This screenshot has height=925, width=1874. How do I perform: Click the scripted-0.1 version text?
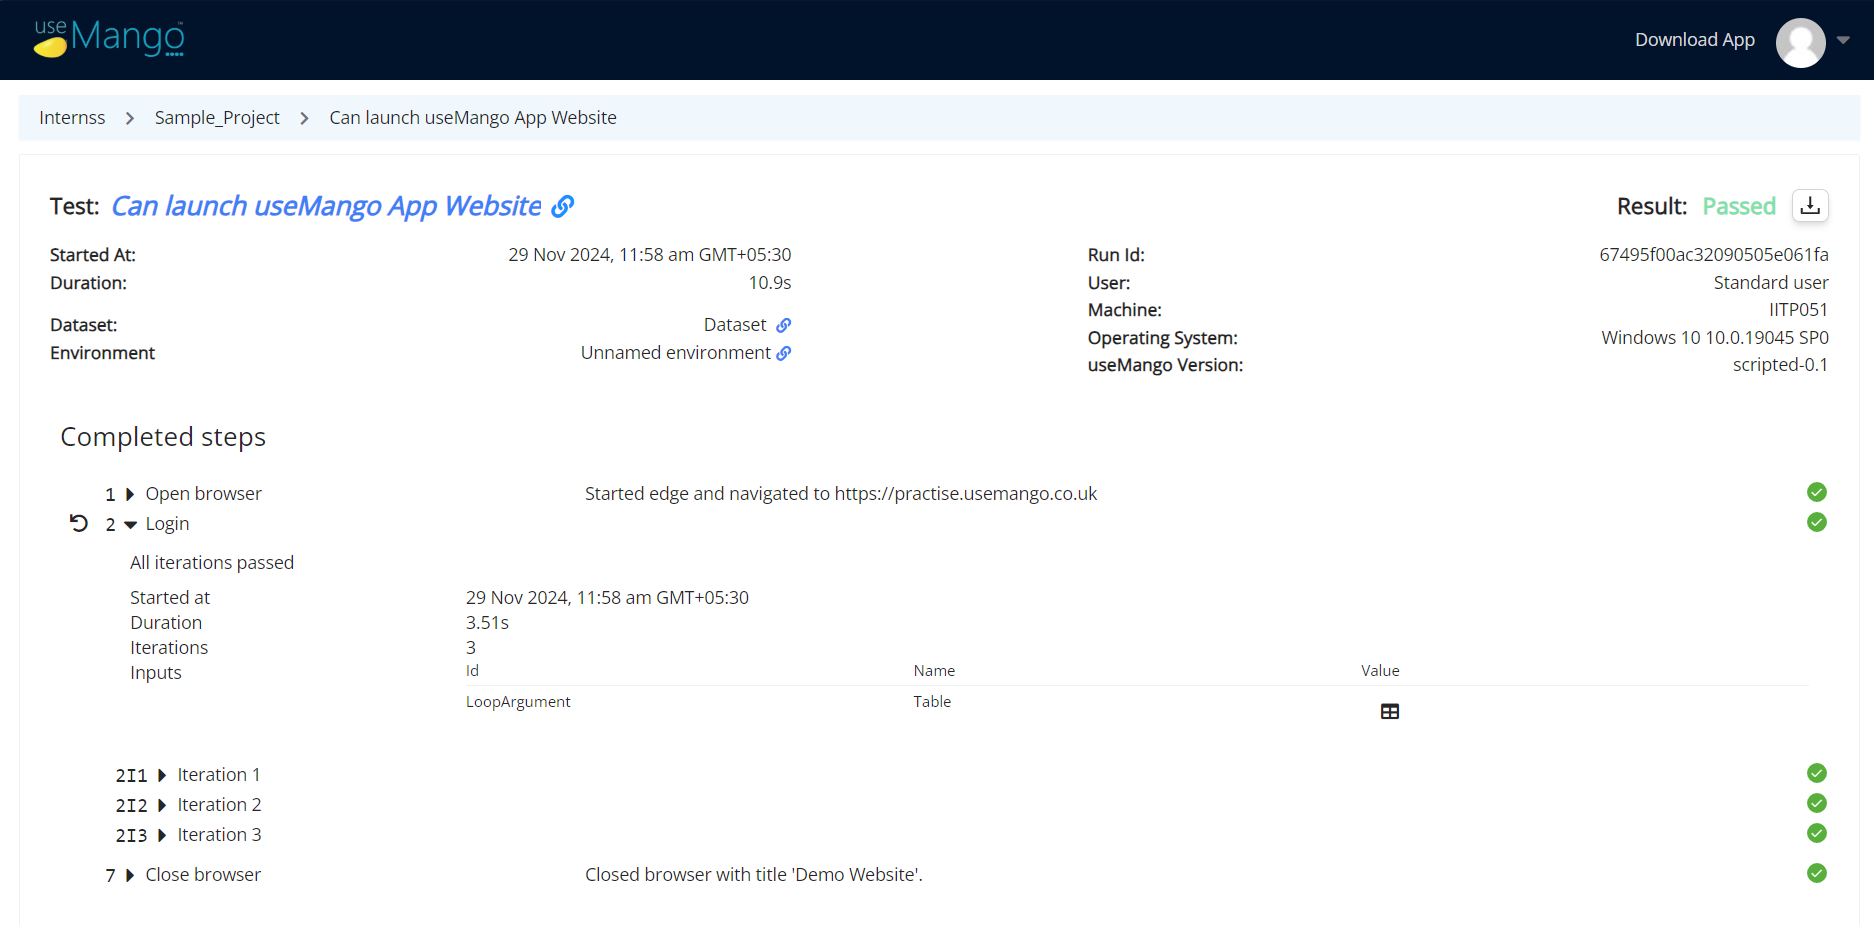click(1780, 365)
